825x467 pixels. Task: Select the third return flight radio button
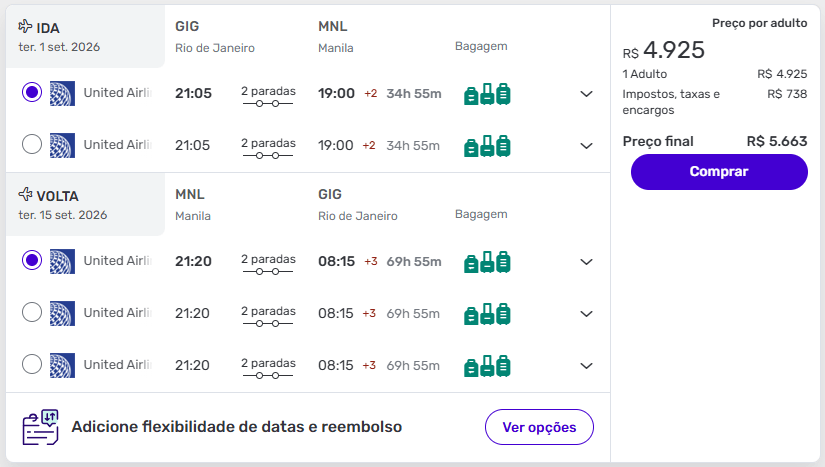32,365
